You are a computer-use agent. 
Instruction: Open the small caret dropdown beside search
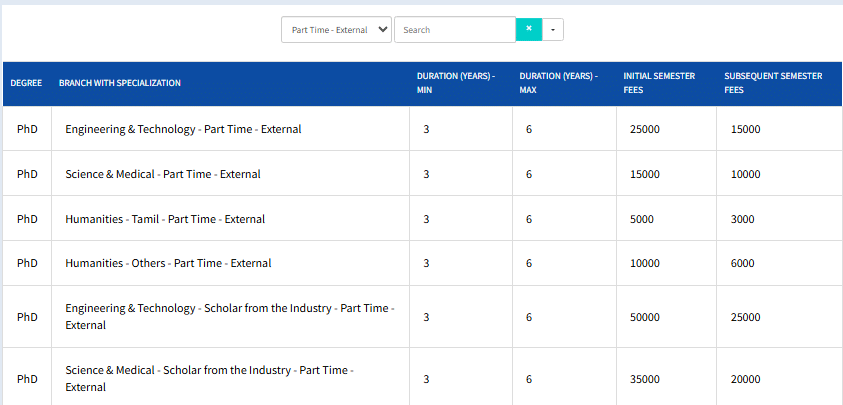coord(553,30)
